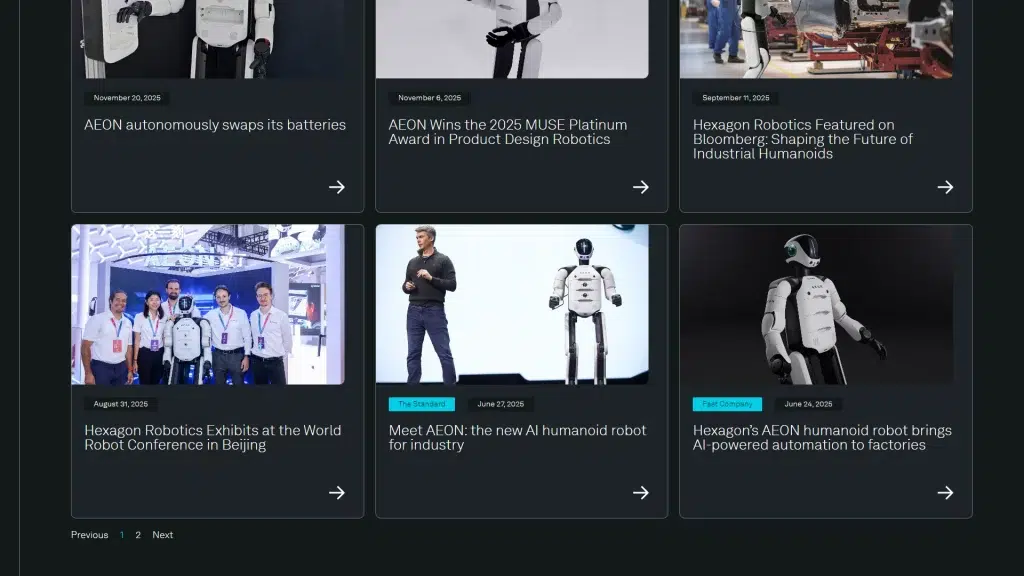Go to pagination page 2

click(x=138, y=535)
